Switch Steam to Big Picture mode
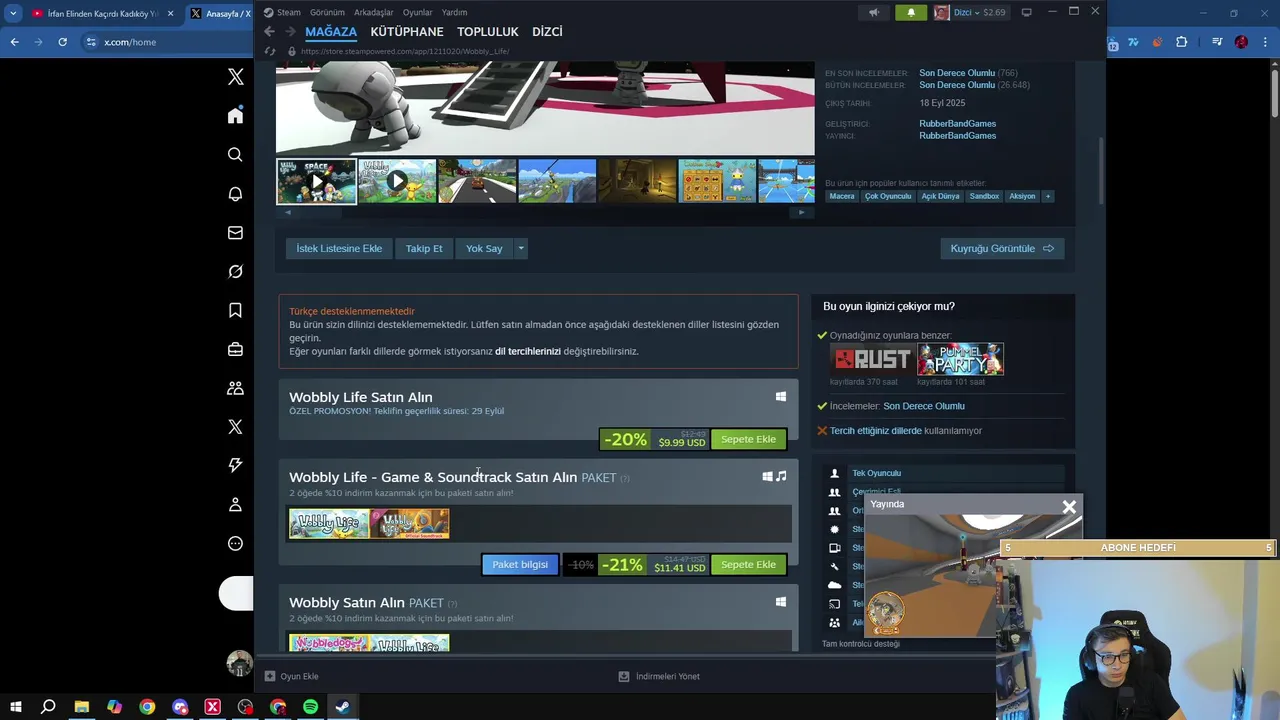The height and width of the screenshot is (720, 1280). 1026,12
